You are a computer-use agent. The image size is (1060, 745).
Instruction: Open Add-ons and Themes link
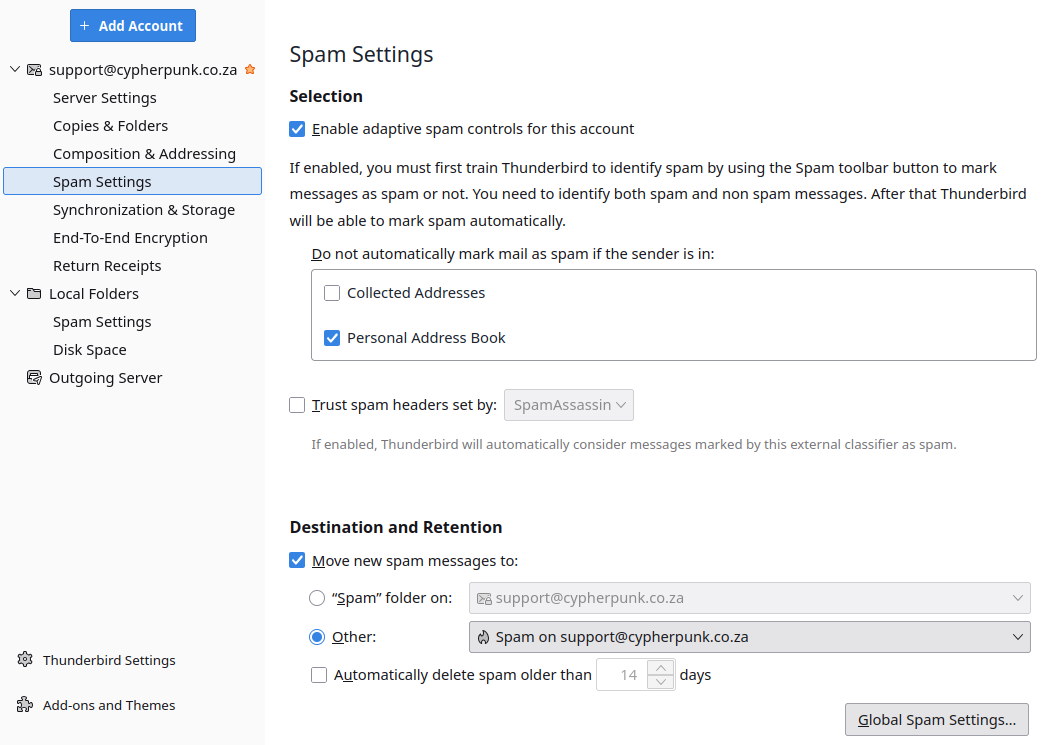(x=109, y=705)
